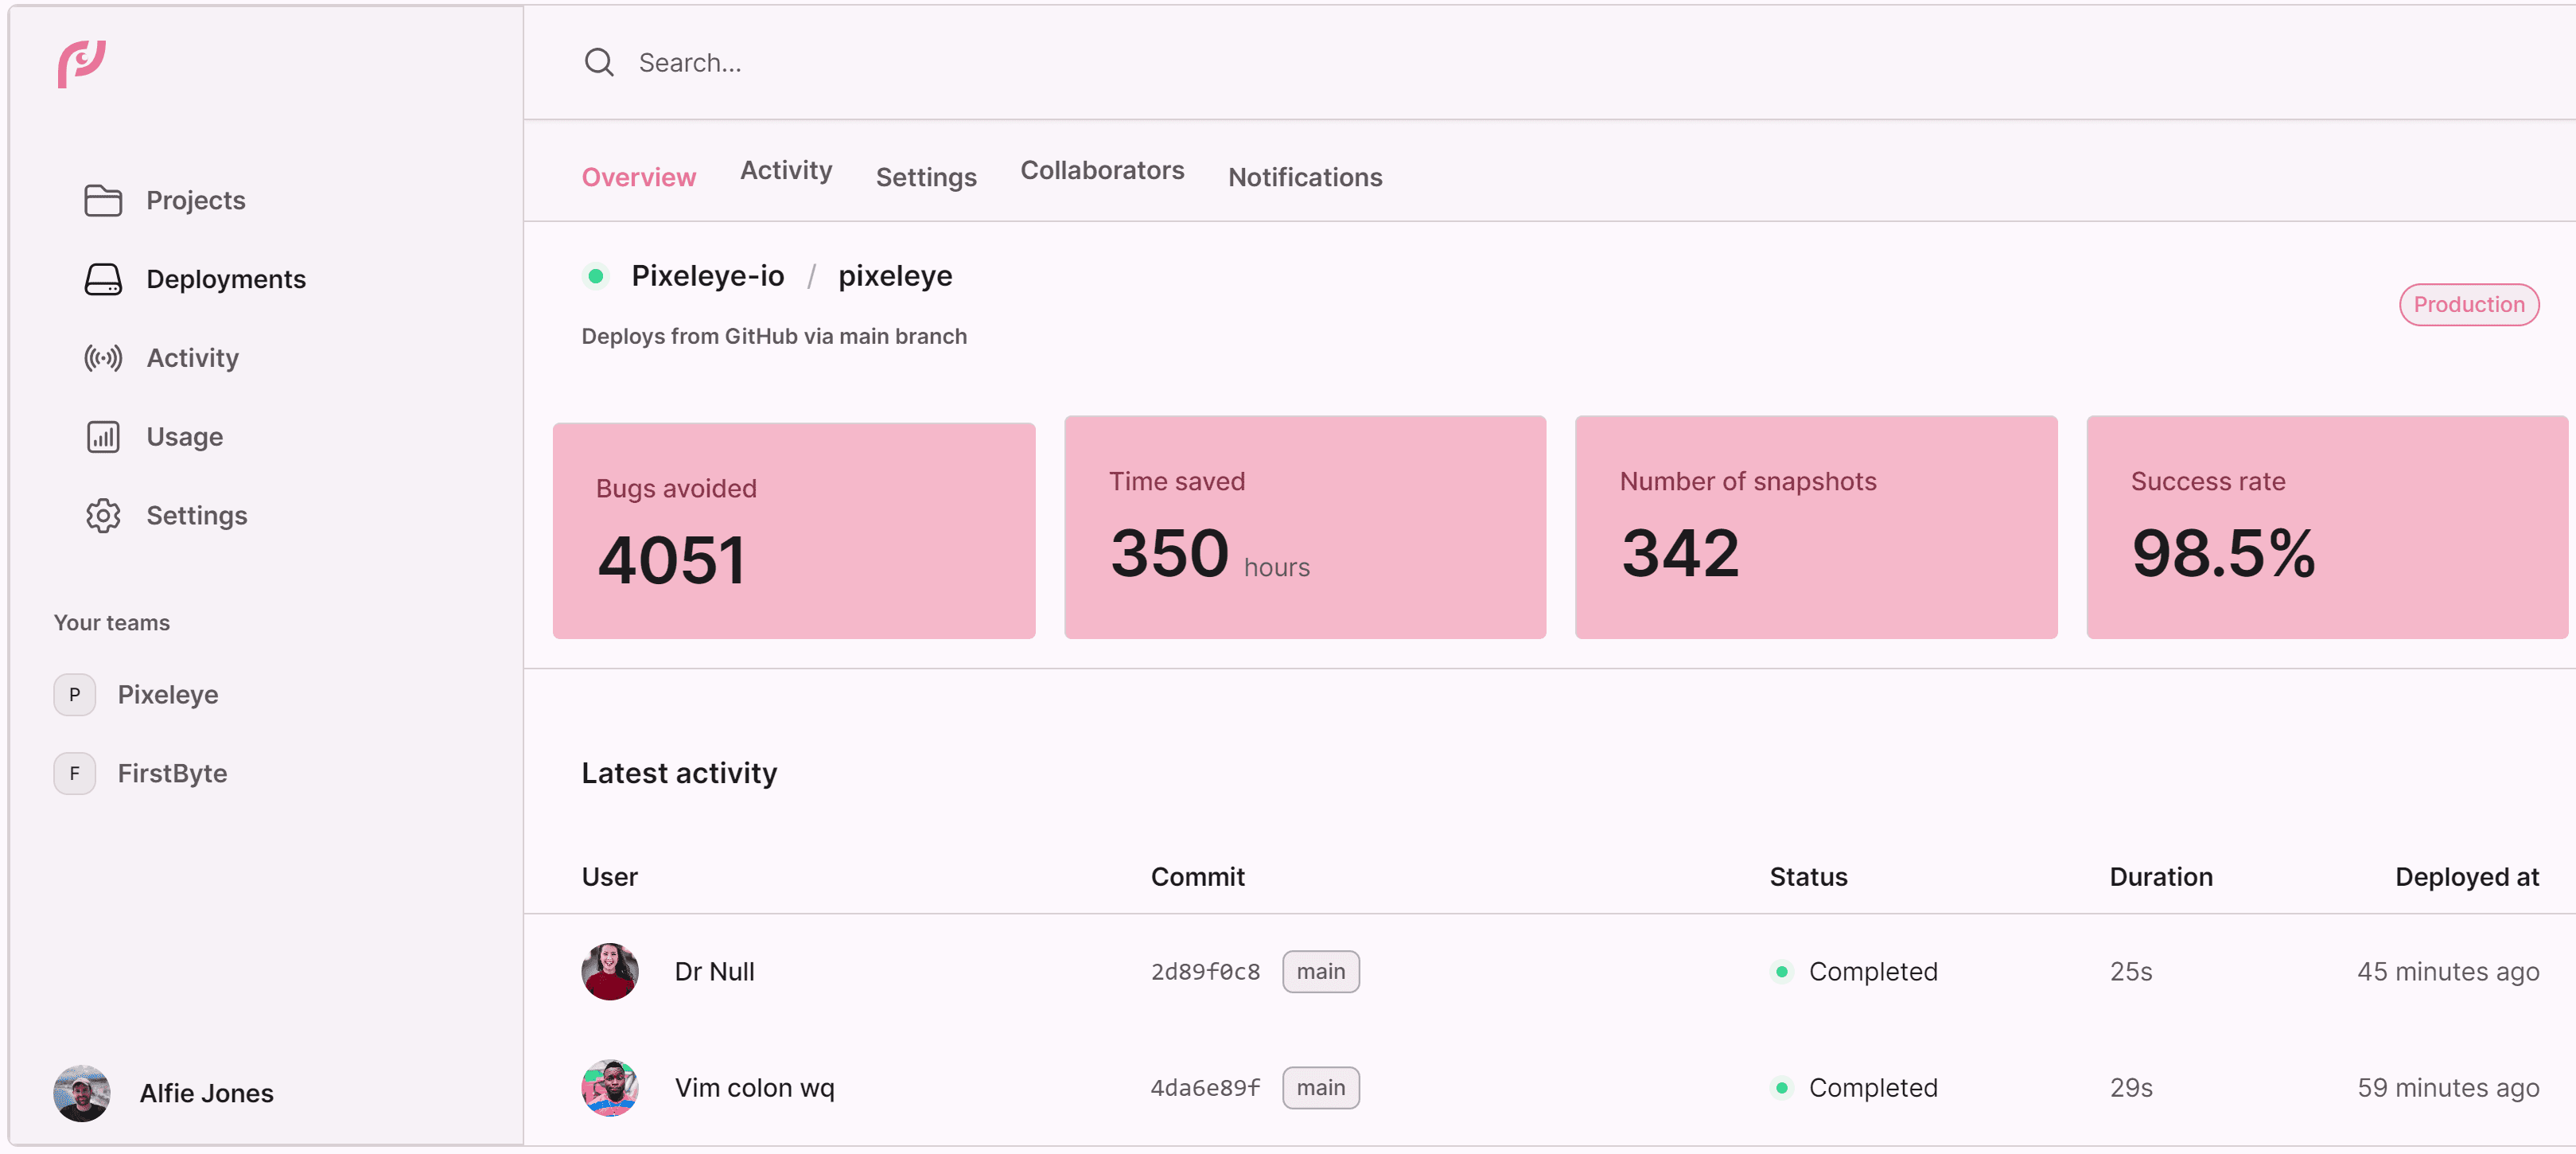This screenshot has width=2576, height=1154.
Task: Open Dr Null's avatar thumbnail
Action: pos(610,972)
